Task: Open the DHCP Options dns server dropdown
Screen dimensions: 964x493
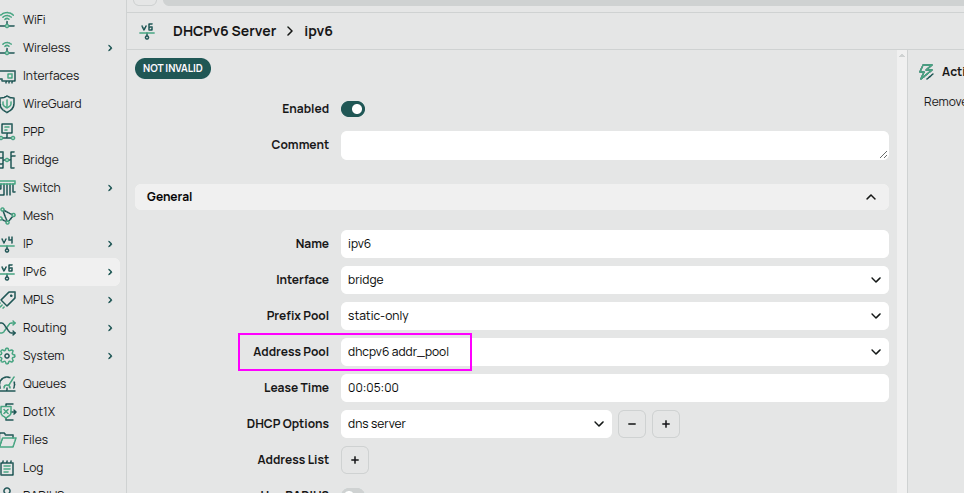Action: pos(475,424)
